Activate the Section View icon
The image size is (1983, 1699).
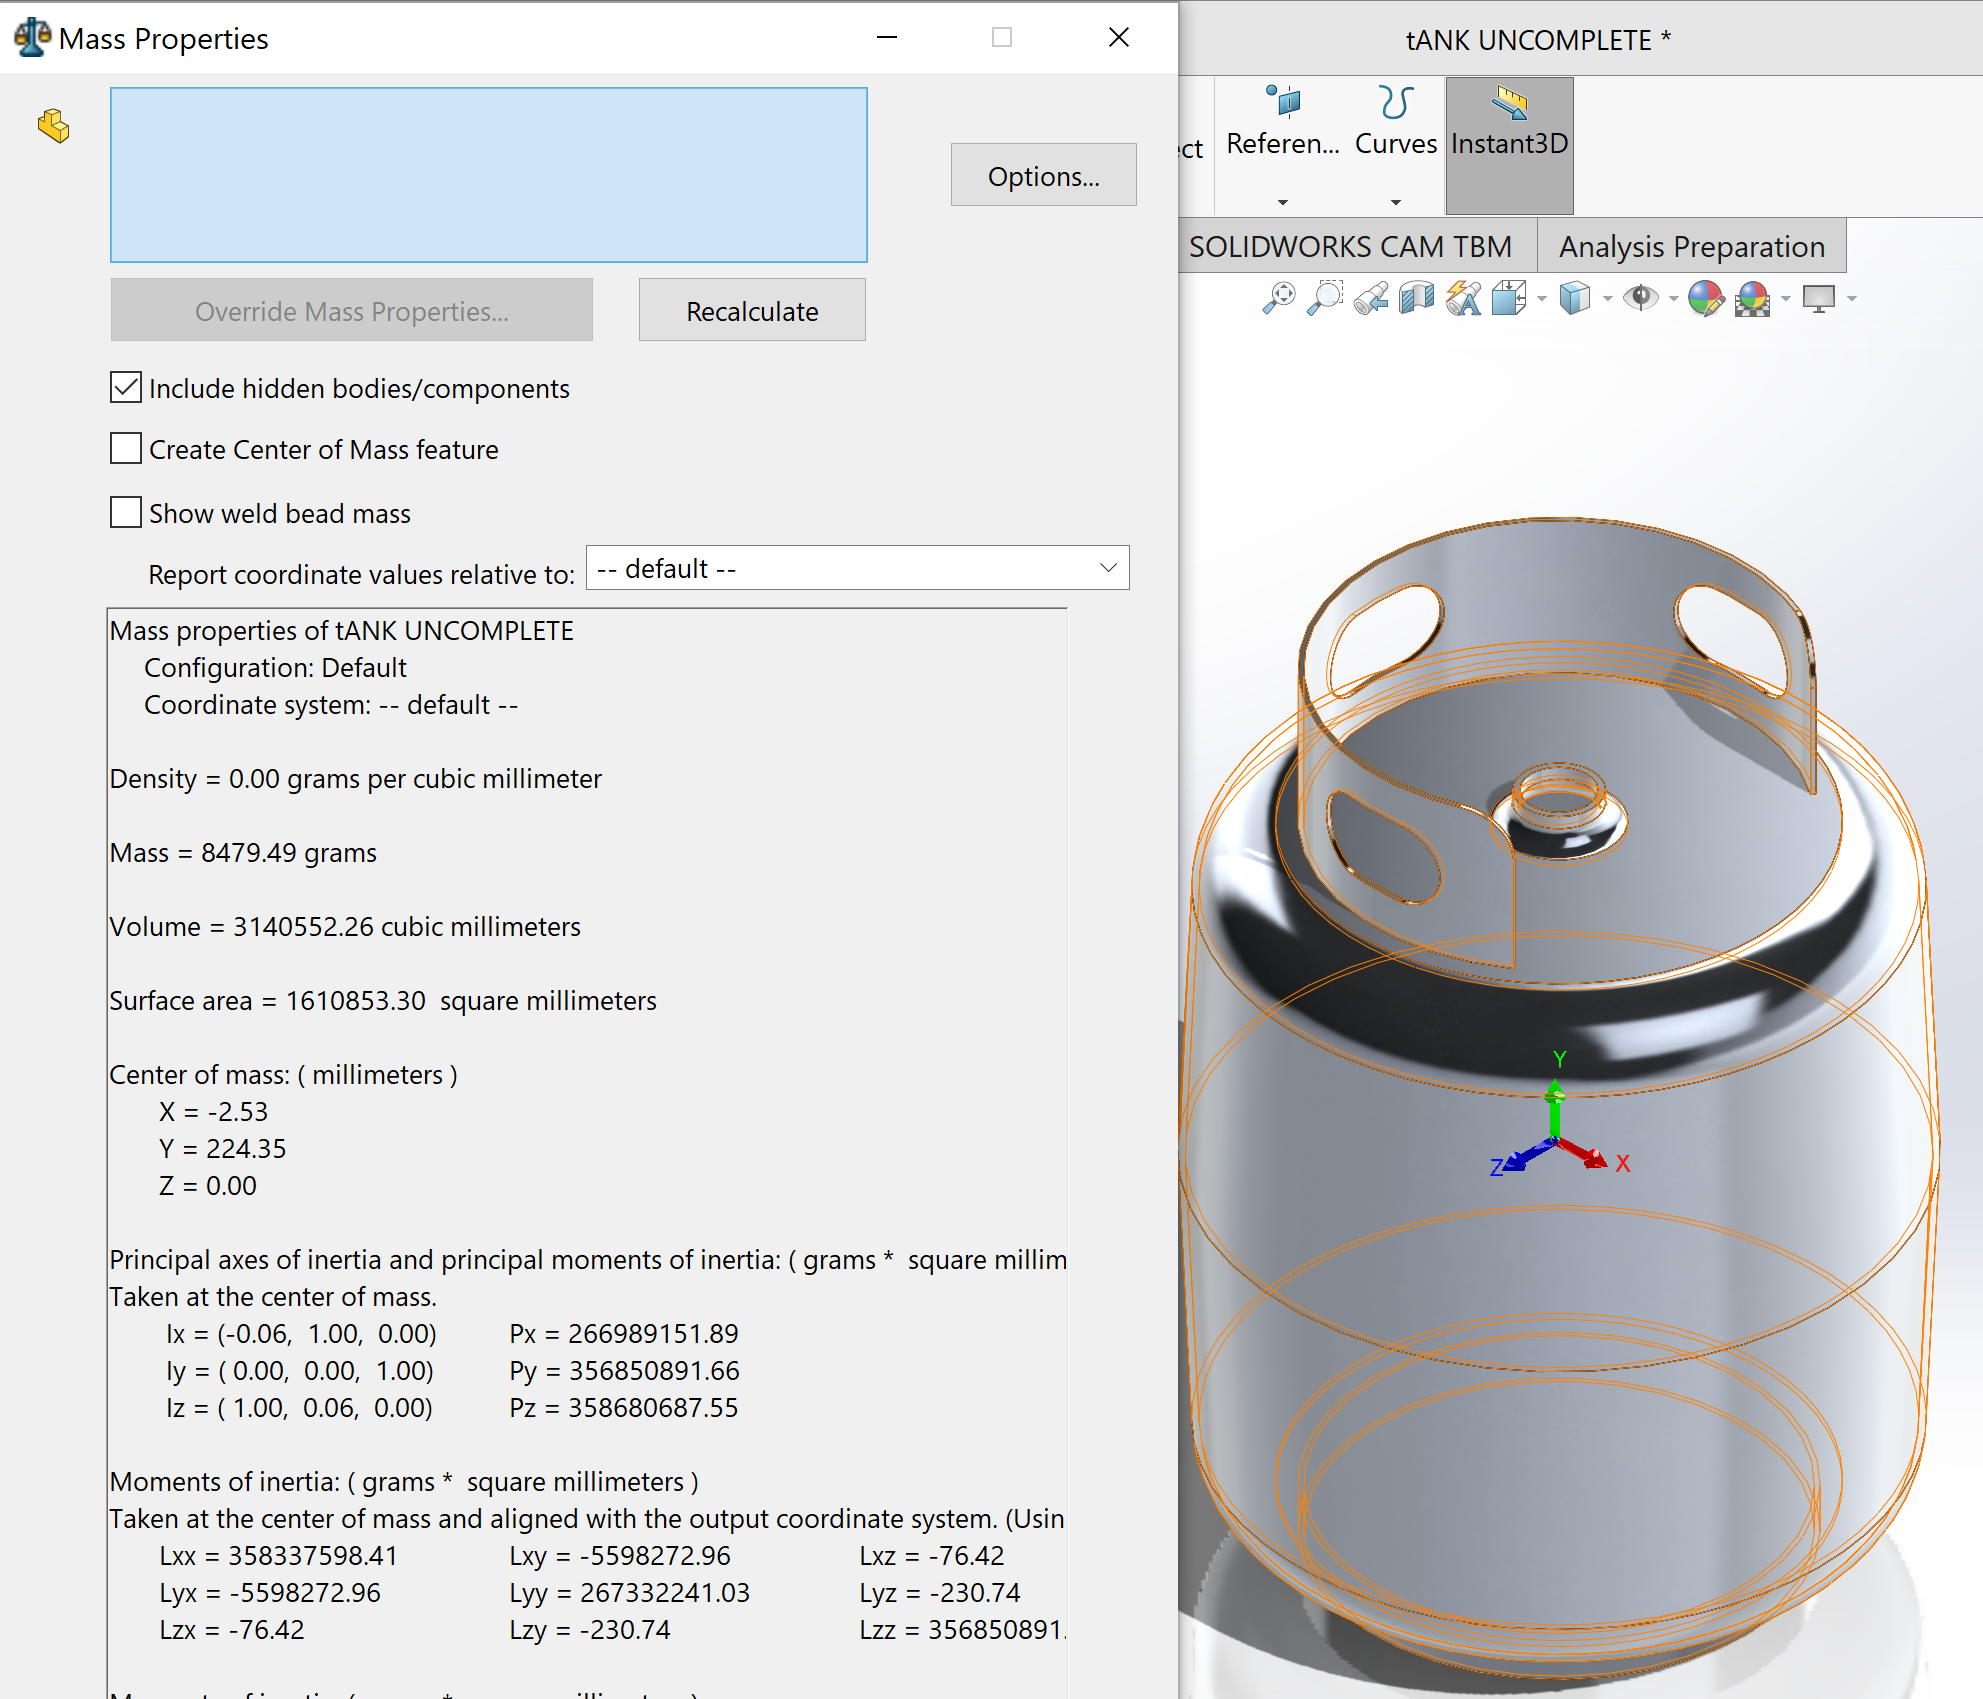pos(1417,298)
